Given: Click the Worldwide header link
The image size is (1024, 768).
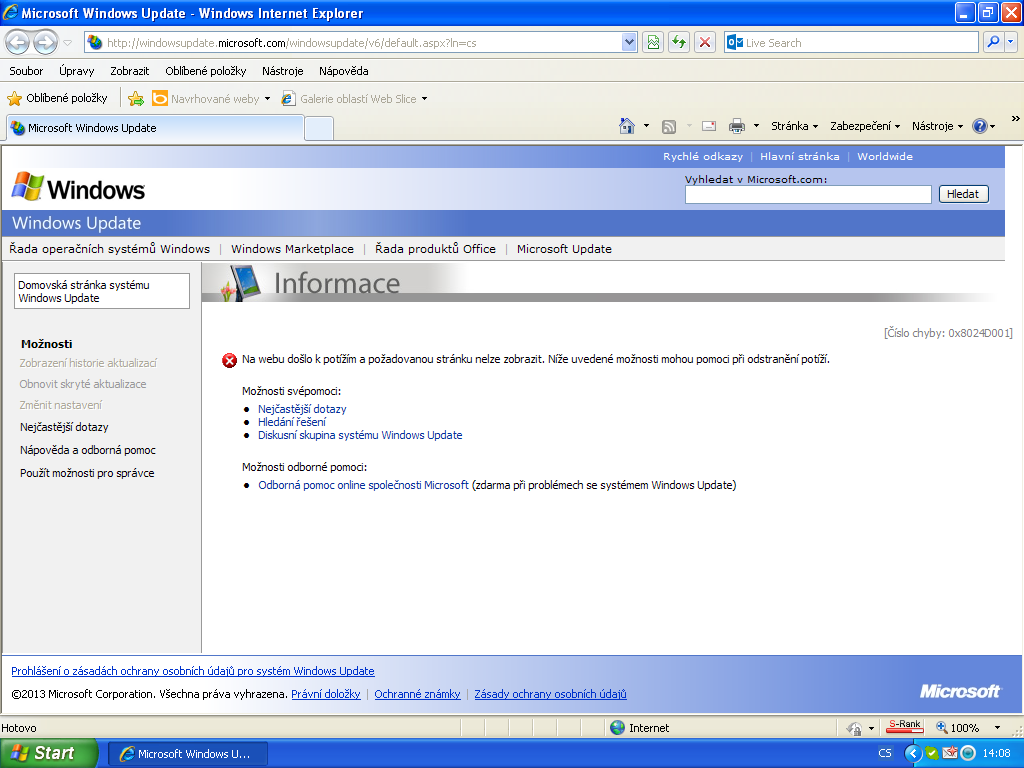Looking at the screenshot, I should coord(885,157).
